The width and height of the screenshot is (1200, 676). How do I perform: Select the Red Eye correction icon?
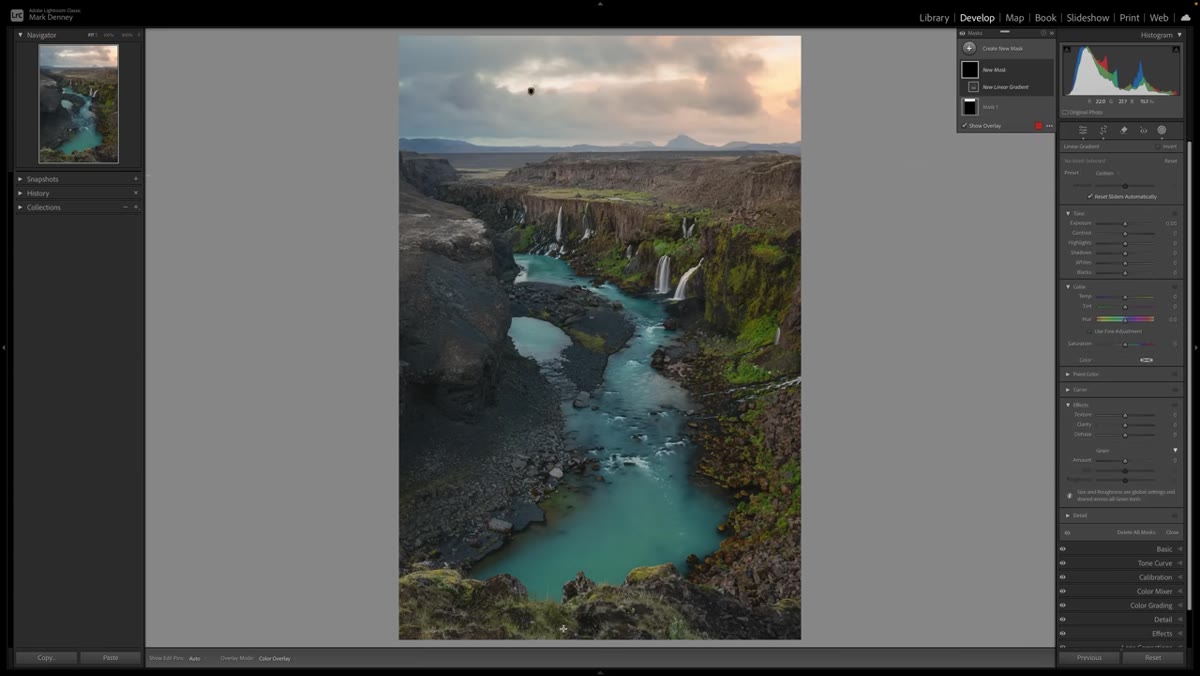pos(1143,130)
